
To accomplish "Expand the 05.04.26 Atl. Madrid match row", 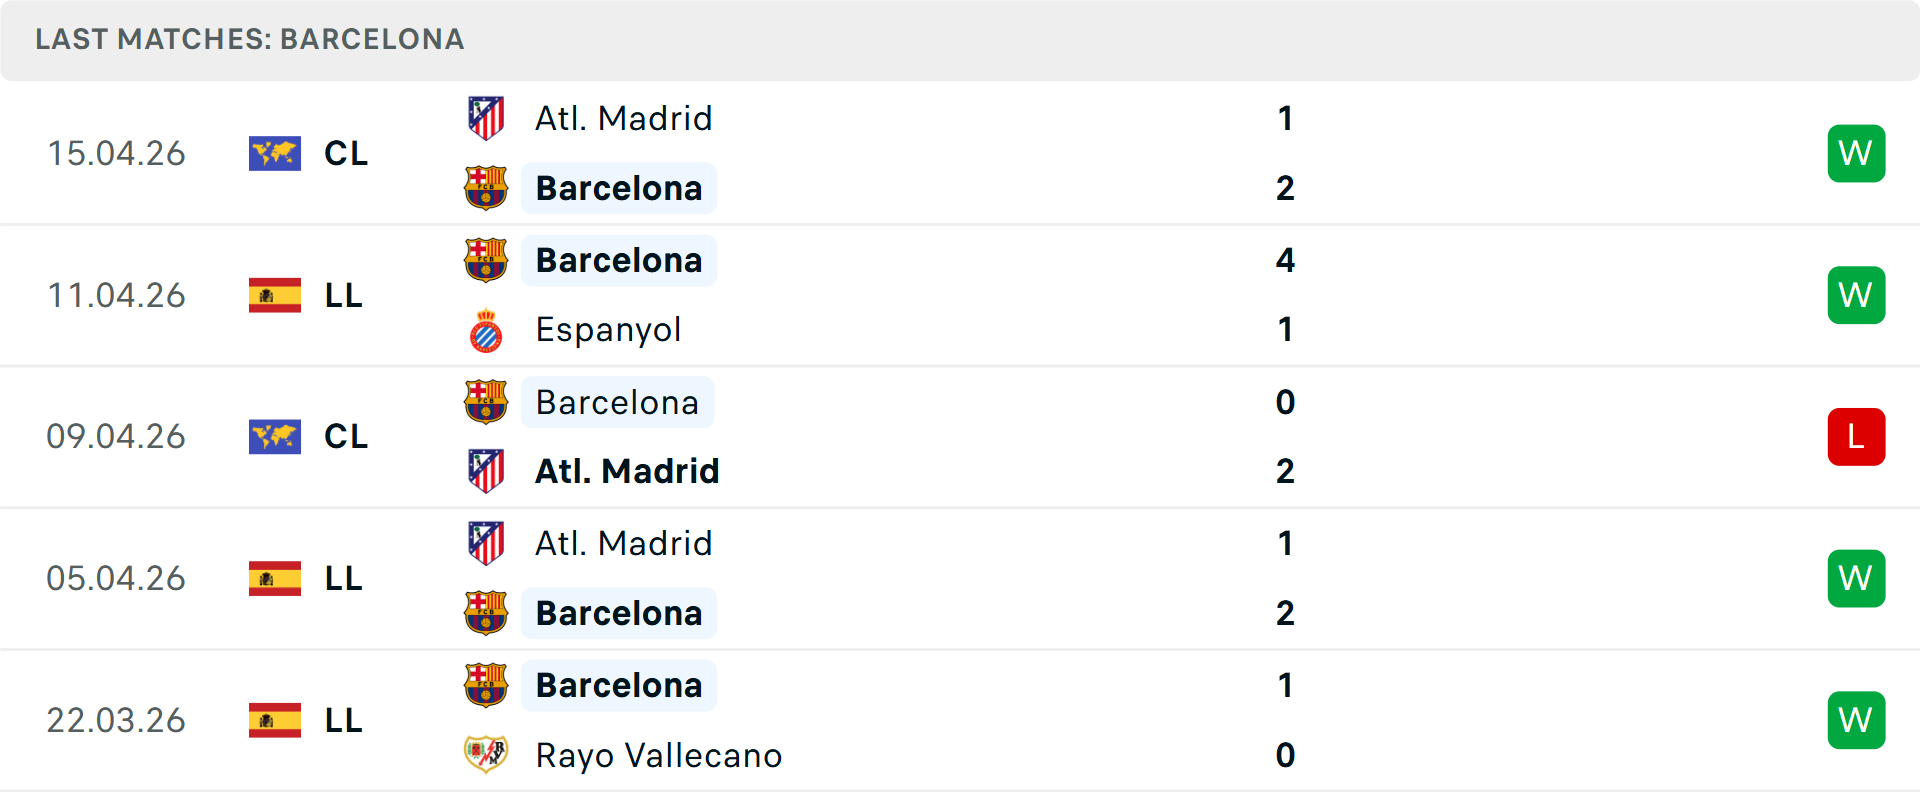I will pos(960,578).
